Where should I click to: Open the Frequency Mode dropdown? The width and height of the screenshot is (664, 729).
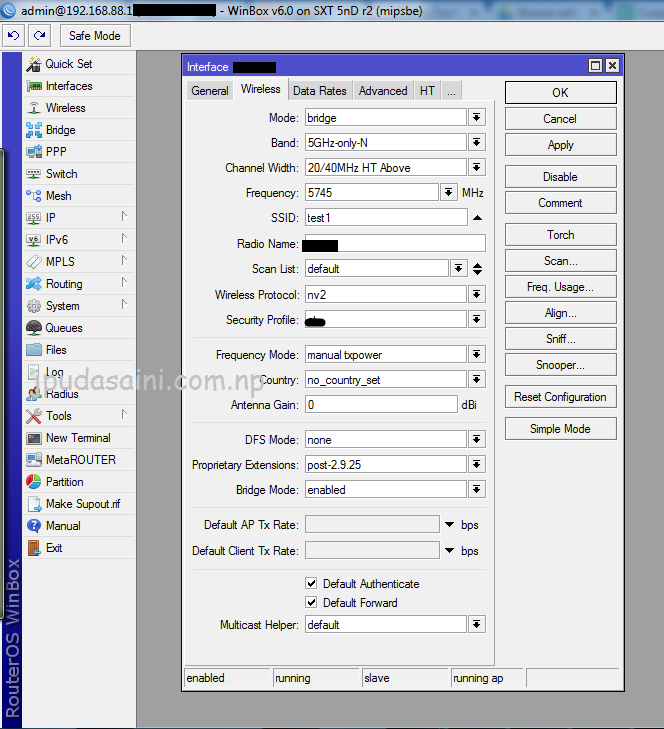(477, 355)
